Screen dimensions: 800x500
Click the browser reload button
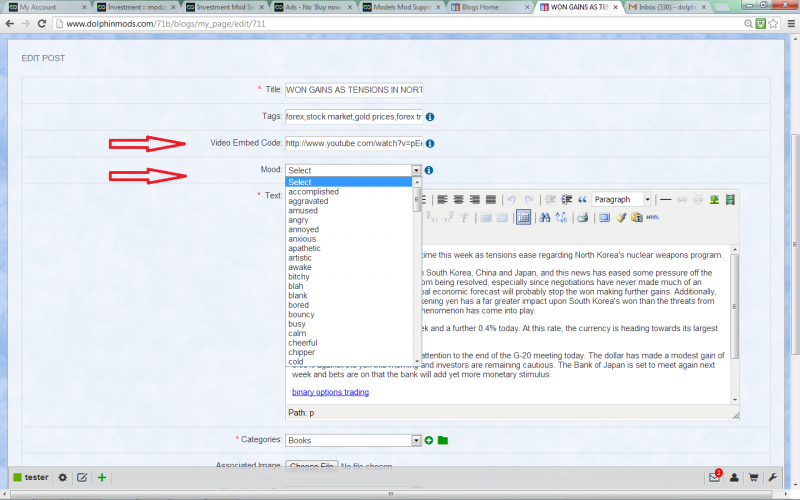pyautogui.click(x=42, y=23)
